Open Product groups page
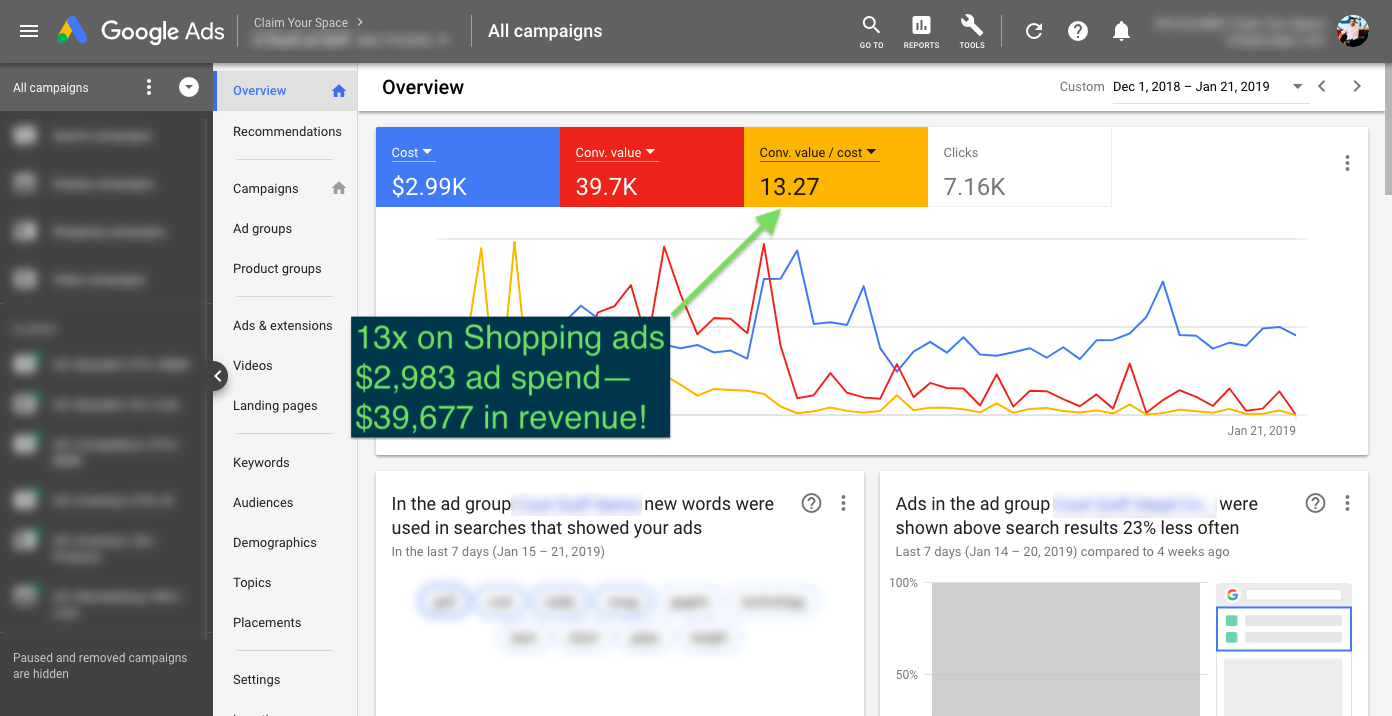Viewport: 1392px width, 716px height. 277,268
